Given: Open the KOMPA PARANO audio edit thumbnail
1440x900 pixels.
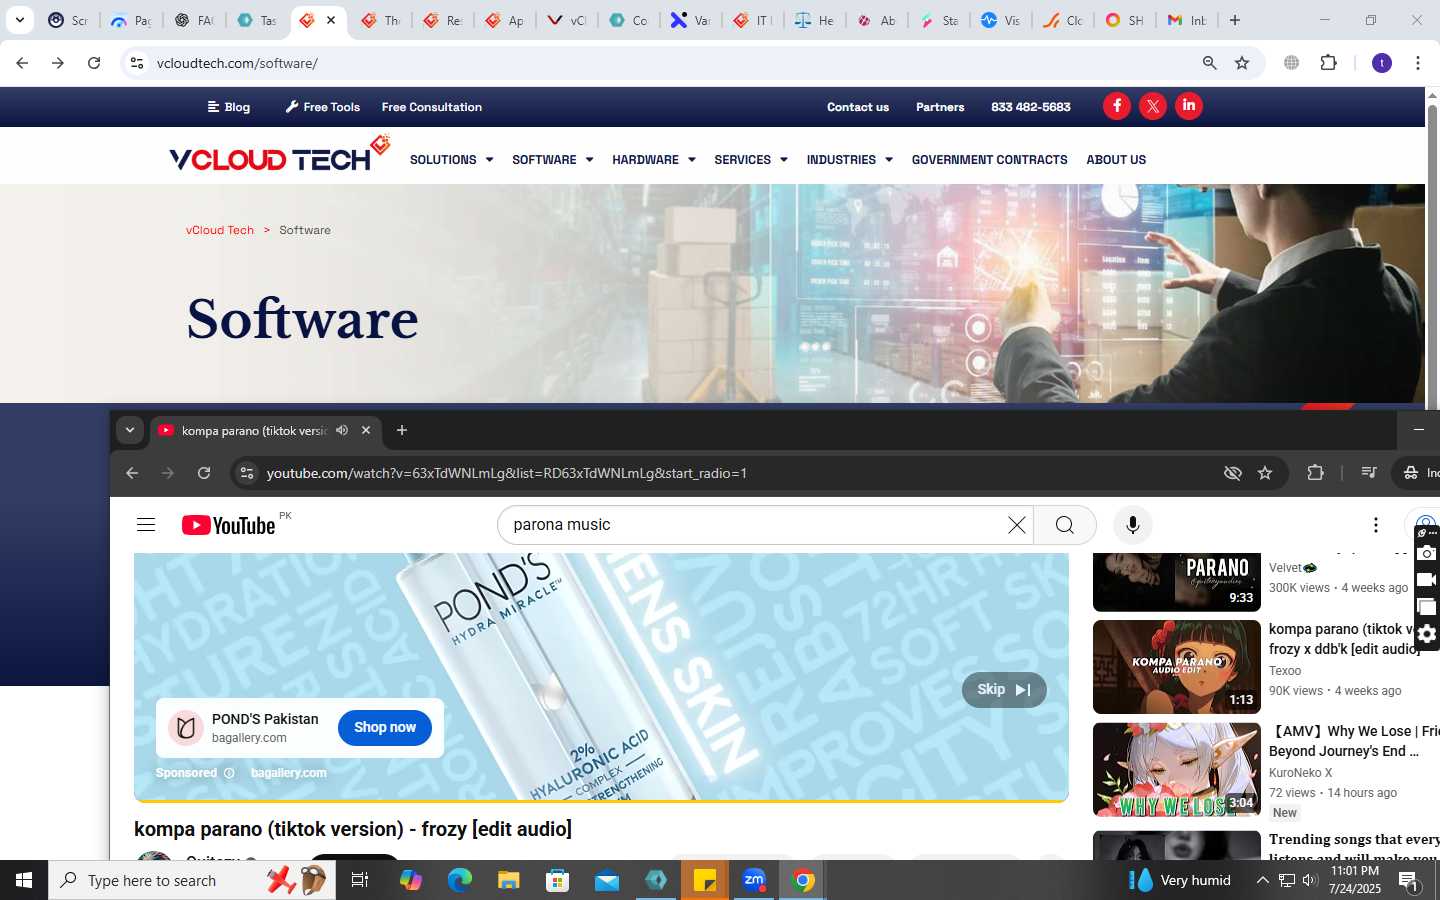Looking at the screenshot, I should coord(1177,667).
